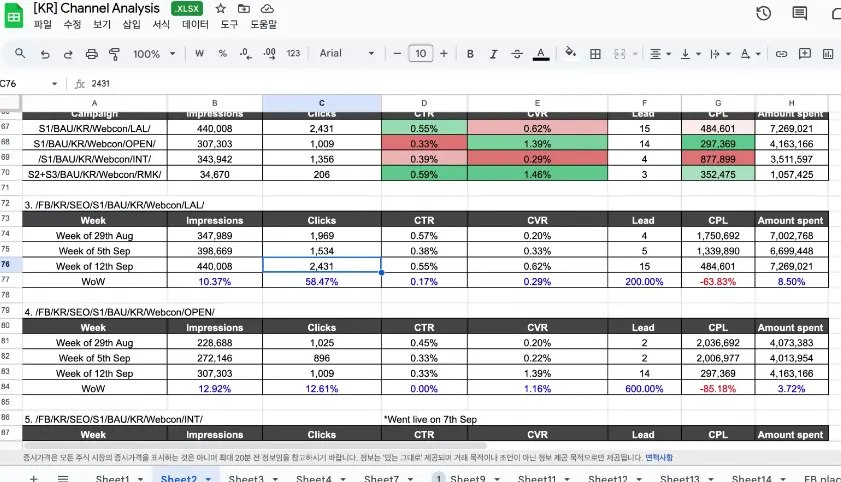This screenshot has width=841, height=482.
Task: Insert a link
Action: pyautogui.click(x=781, y=54)
